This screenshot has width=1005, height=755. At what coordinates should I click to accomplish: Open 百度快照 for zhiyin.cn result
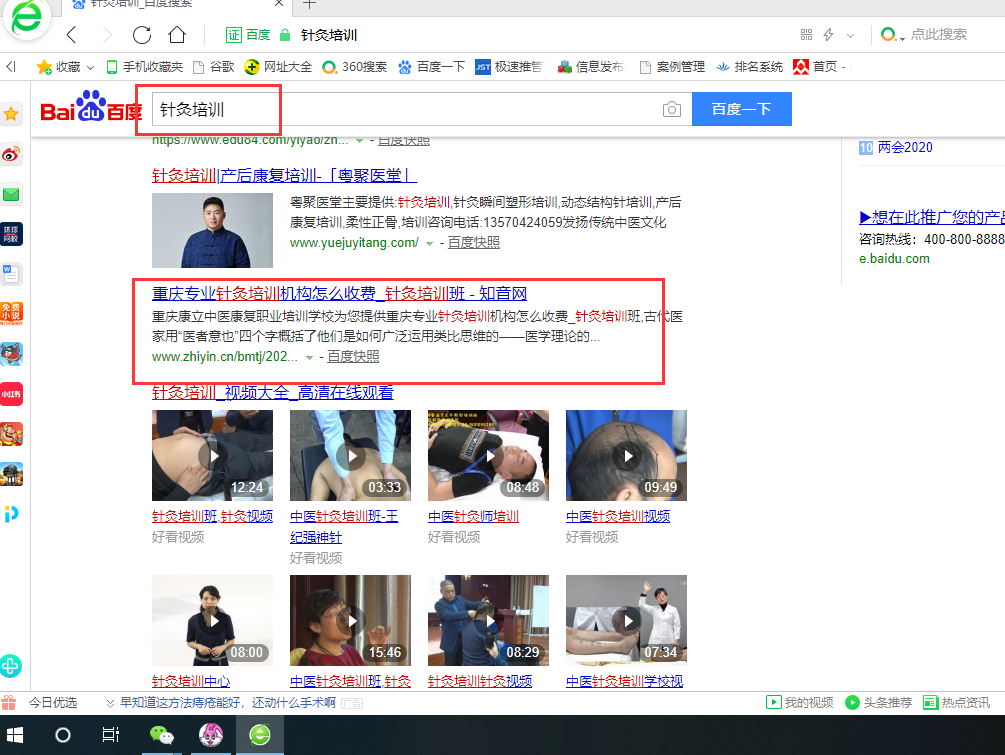tap(353, 356)
